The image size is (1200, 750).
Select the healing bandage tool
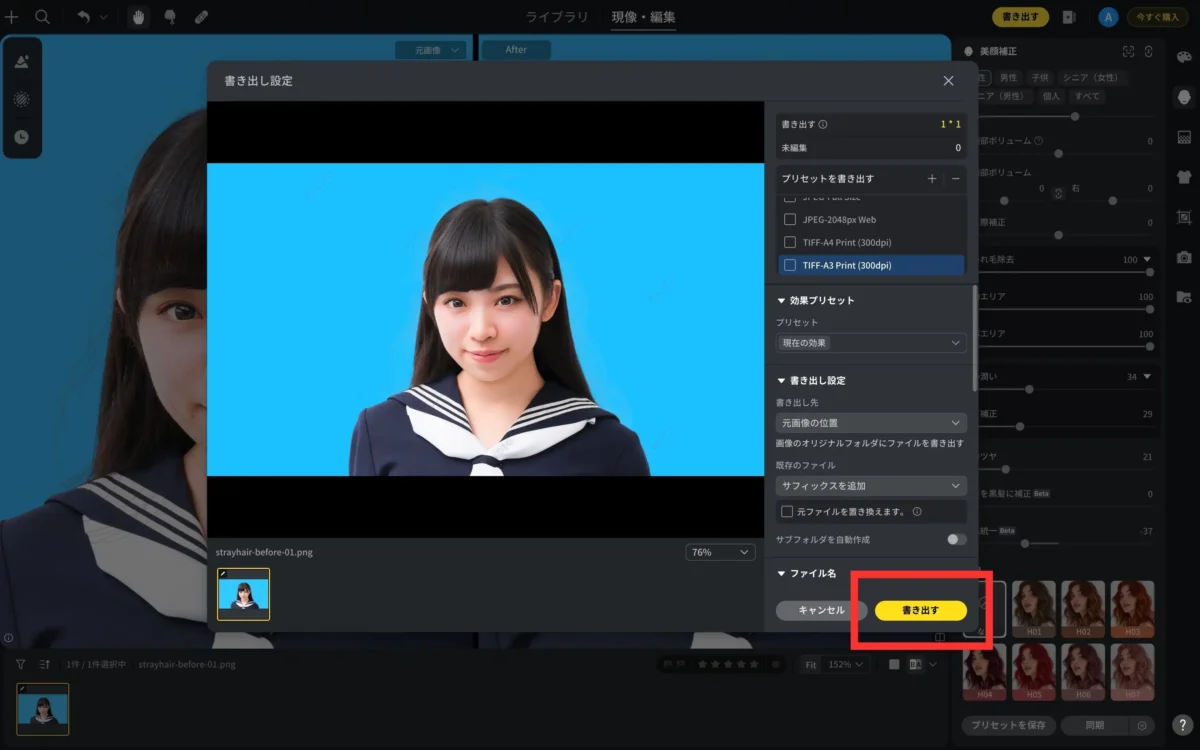click(x=201, y=17)
